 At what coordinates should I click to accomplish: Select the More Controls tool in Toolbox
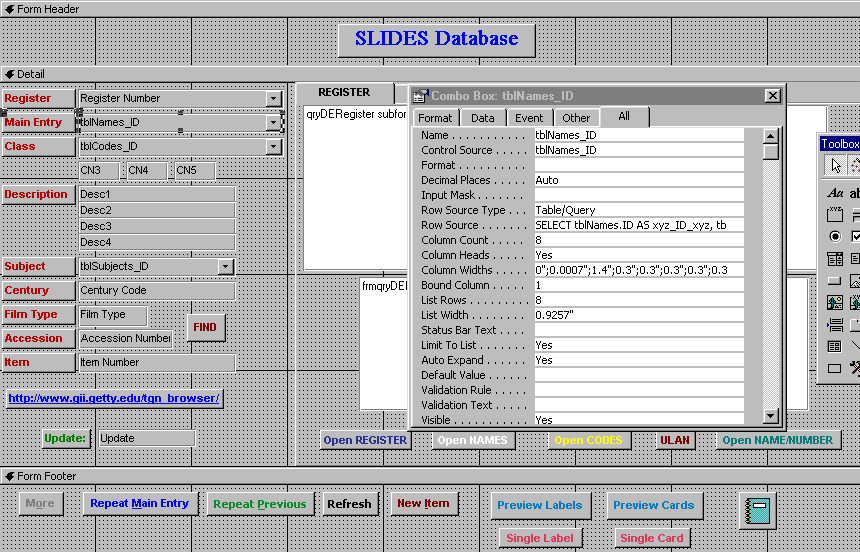(x=855, y=368)
